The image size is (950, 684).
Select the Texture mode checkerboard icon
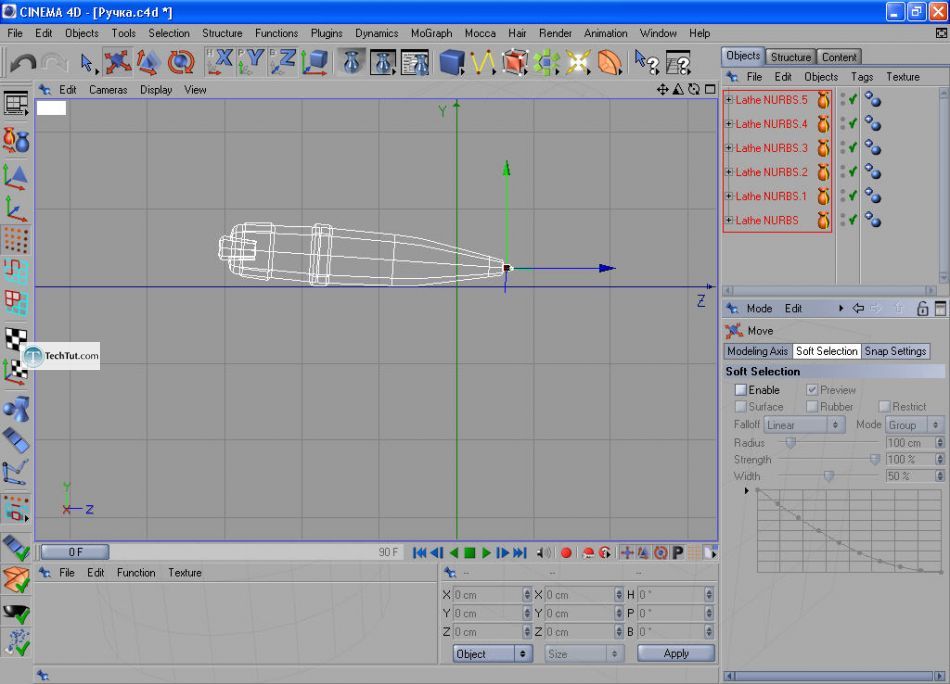coord(16,337)
